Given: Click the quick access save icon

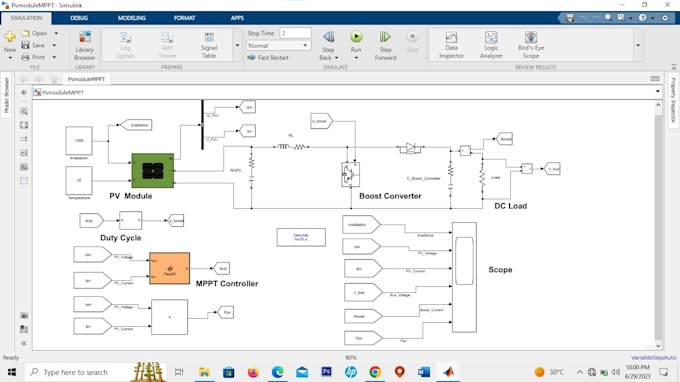Looking at the screenshot, I should coord(570,18).
